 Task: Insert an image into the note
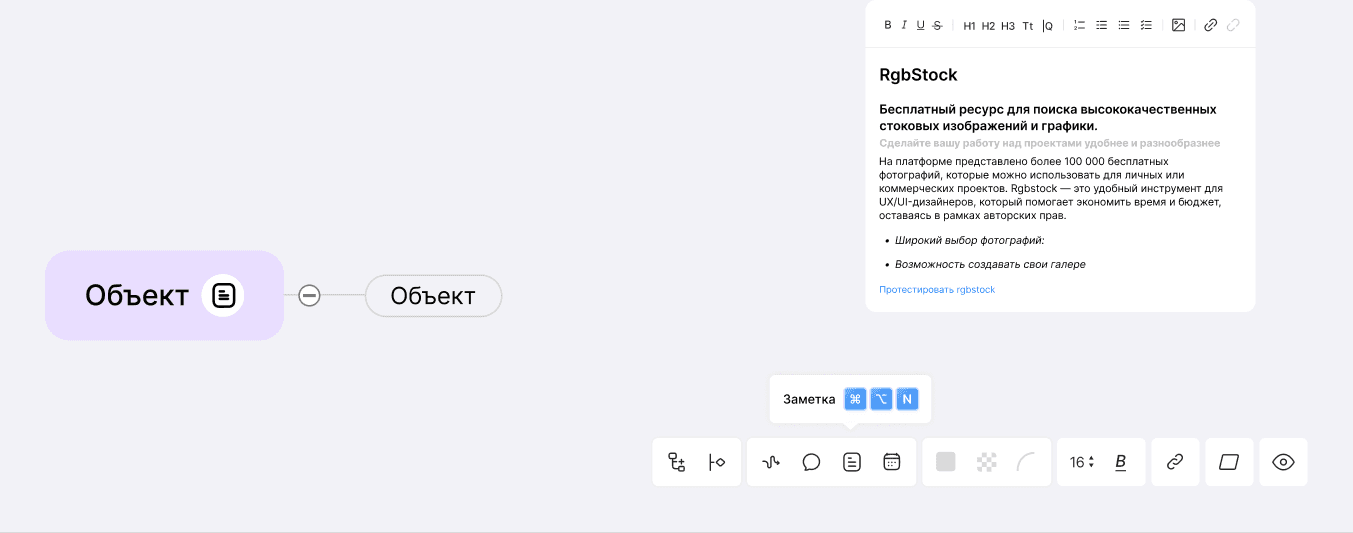1178,25
